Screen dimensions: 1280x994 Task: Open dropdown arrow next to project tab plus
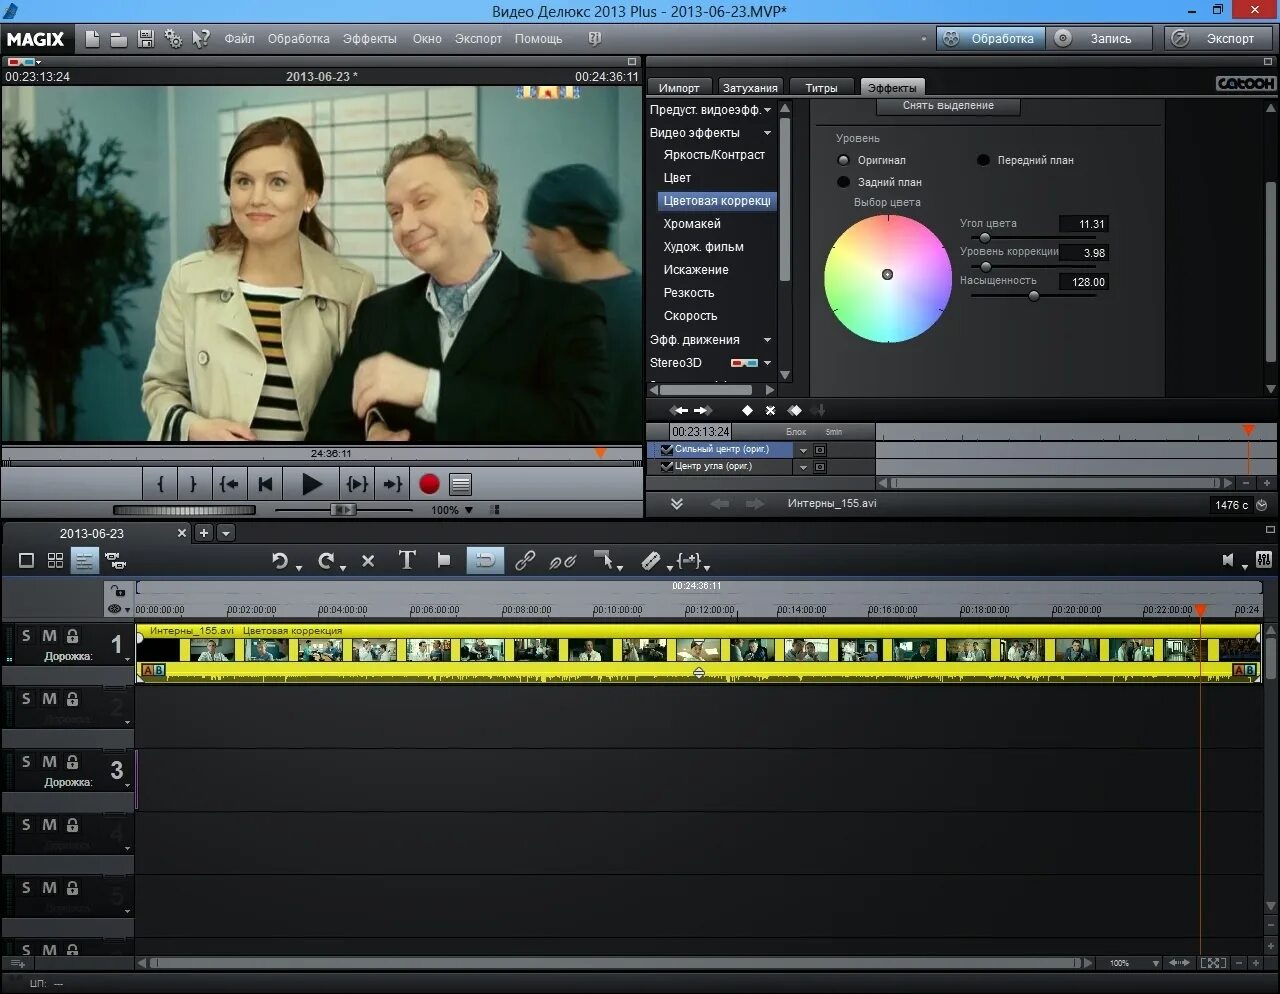[x=226, y=533]
